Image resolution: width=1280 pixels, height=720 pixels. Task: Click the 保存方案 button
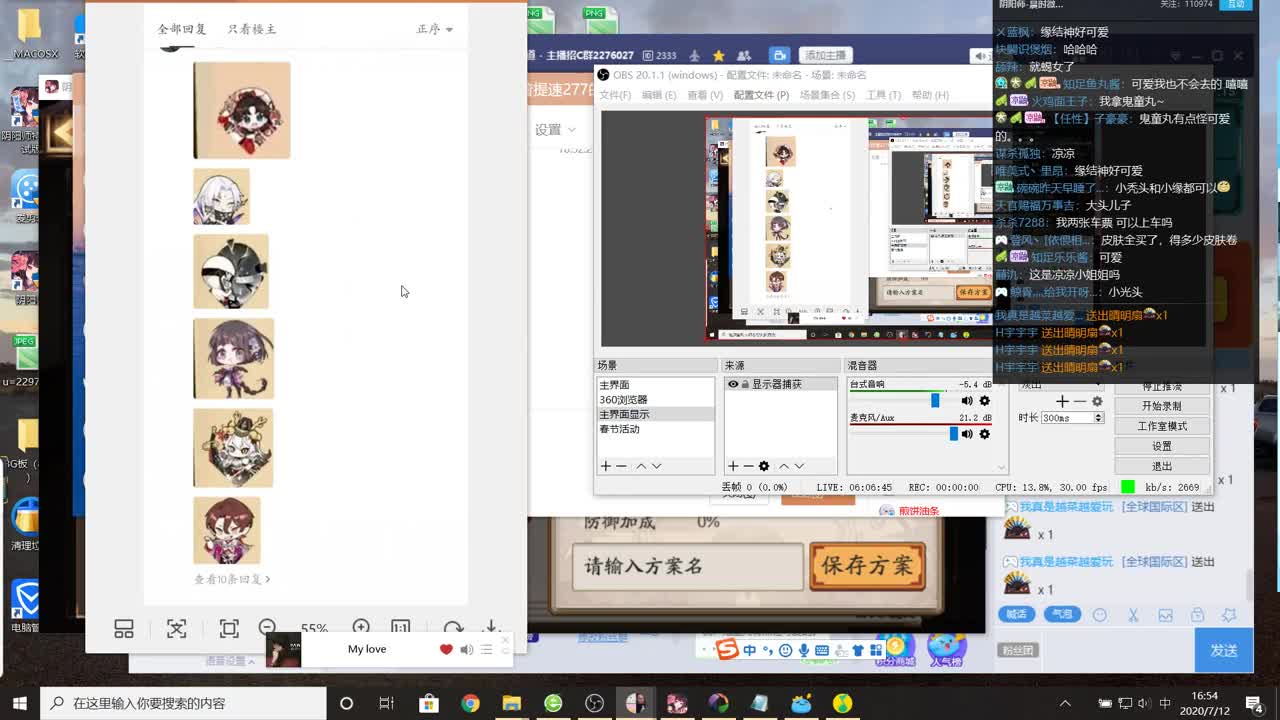(x=868, y=566)
